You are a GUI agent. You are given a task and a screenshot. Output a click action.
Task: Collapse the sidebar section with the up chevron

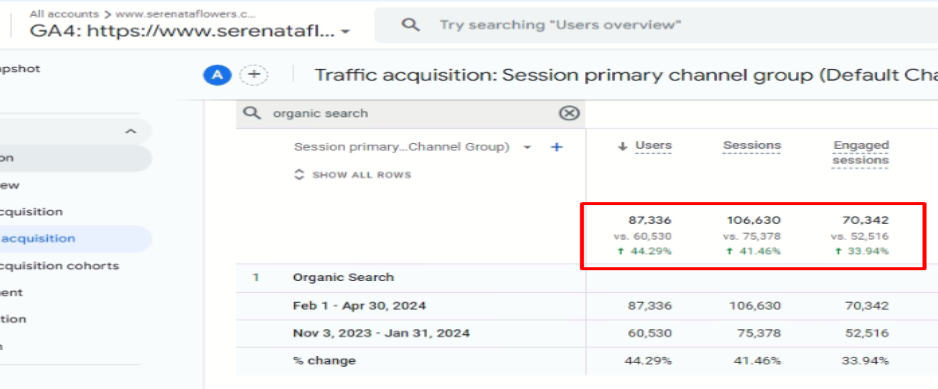(130, 132)
